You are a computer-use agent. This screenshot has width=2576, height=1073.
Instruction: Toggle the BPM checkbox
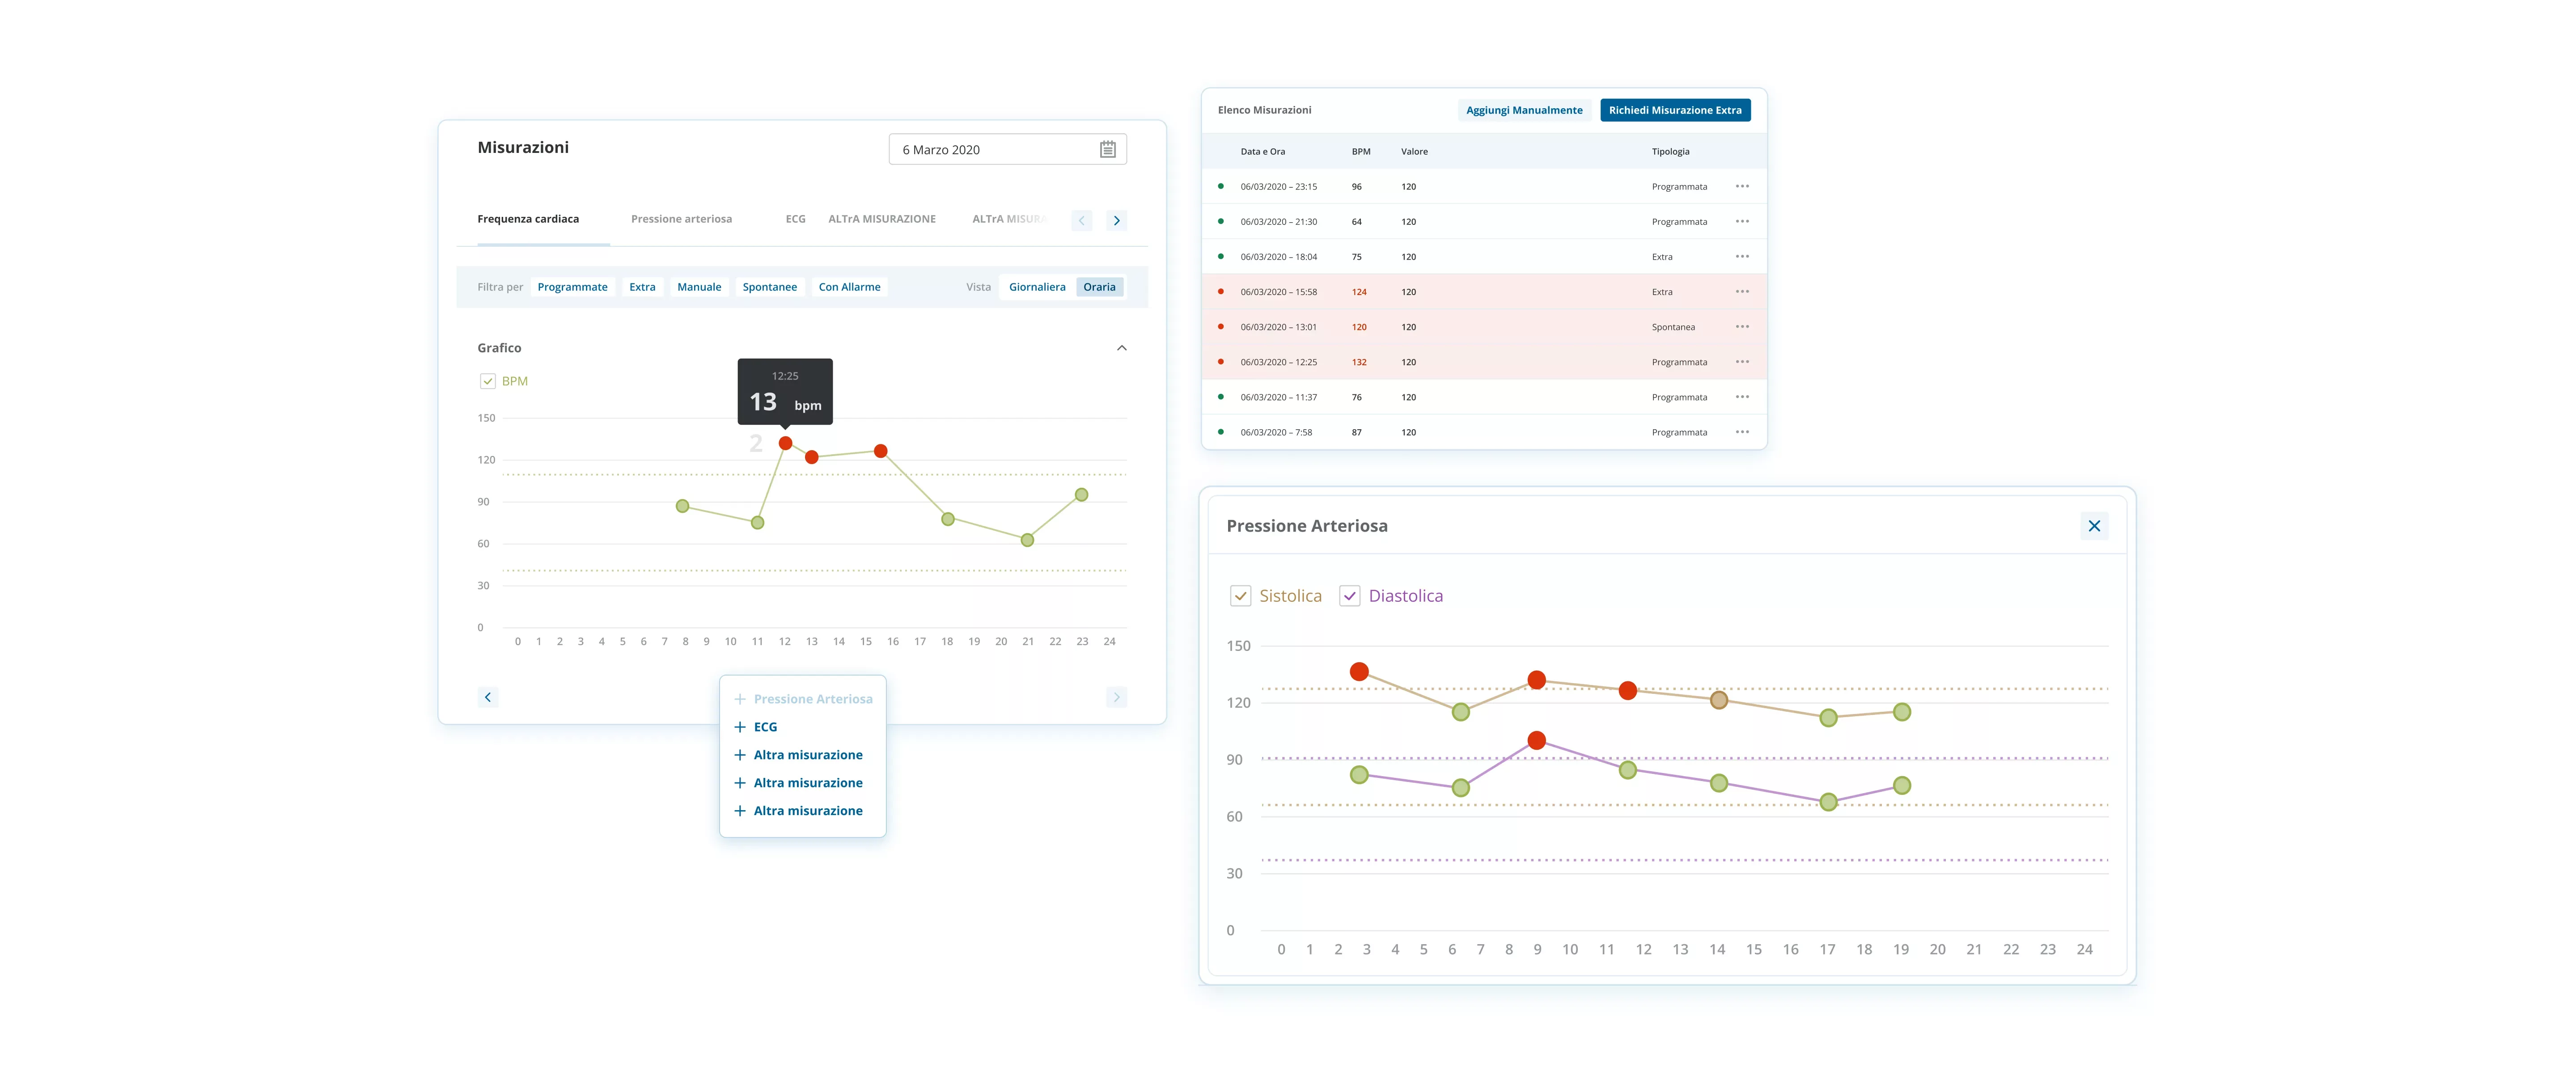tap(488, 381)
